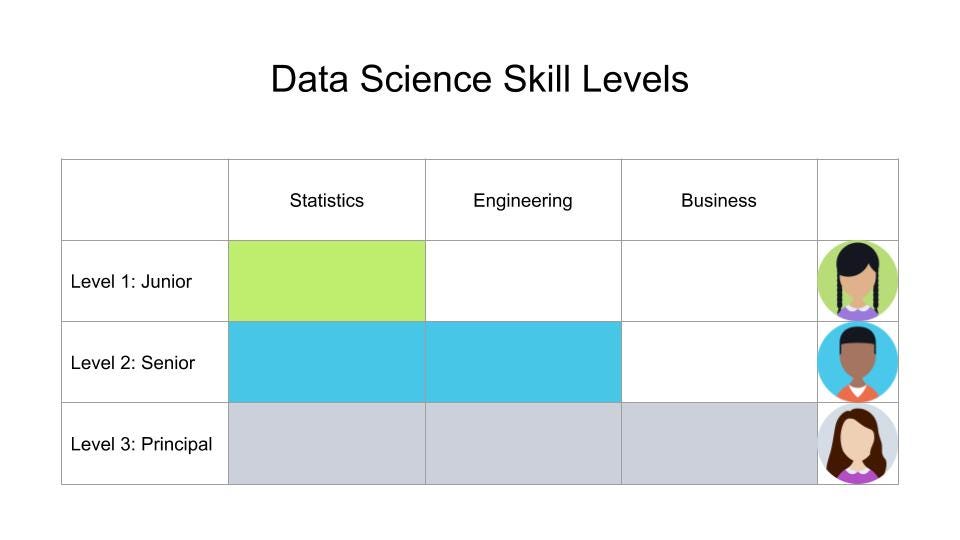Click the gray Principal Statistics cell
The height and width of the screenshot is (540, 960).
327,443
